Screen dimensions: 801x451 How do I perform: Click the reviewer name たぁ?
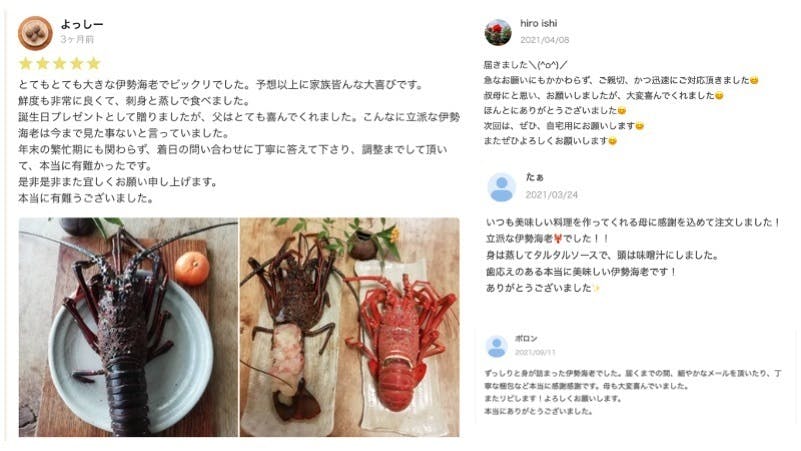(x=535, y=177)
